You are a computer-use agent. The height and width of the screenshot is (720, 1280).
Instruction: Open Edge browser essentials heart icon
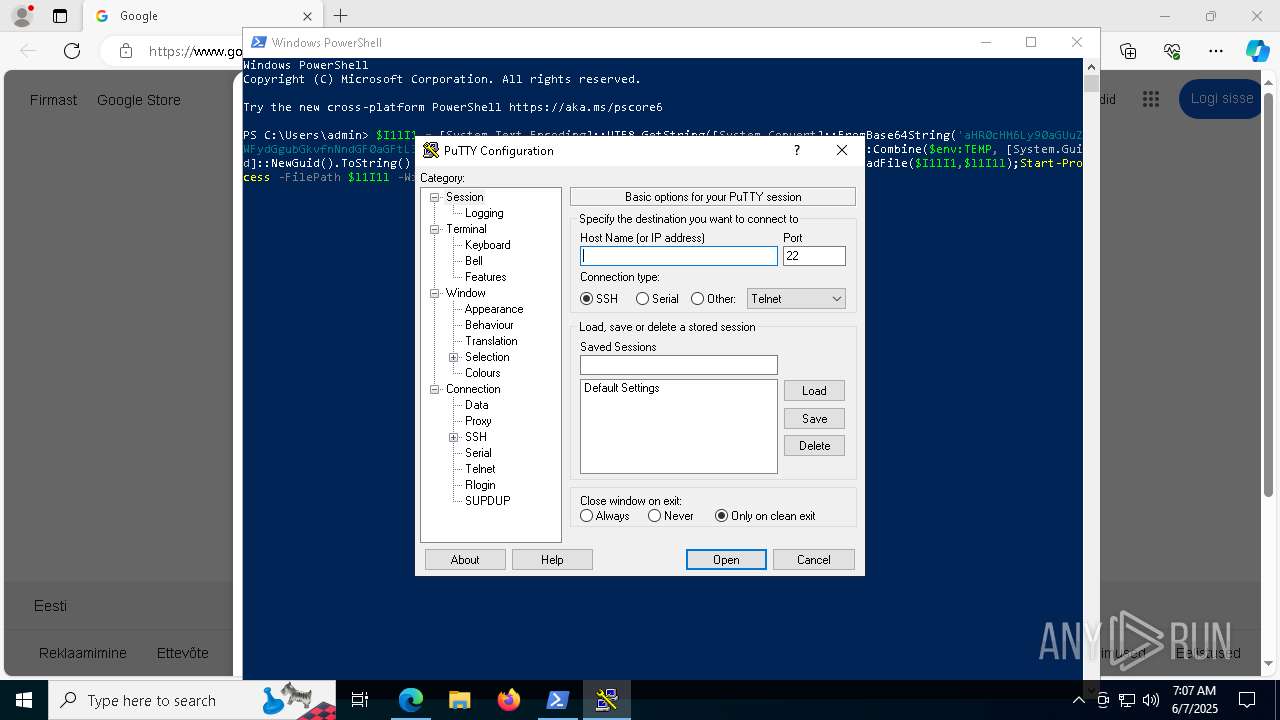[x=1172, y=51]
